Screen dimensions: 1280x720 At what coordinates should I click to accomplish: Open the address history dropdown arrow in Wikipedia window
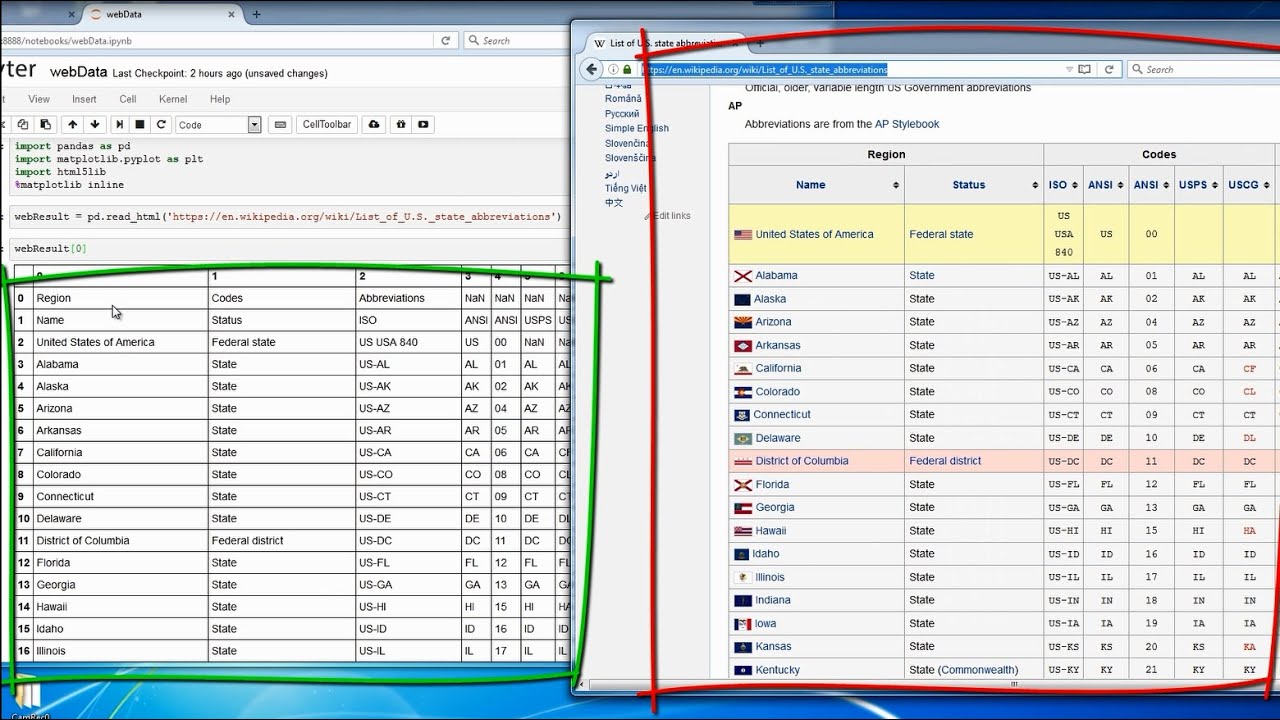click(x=1069, y=70)
